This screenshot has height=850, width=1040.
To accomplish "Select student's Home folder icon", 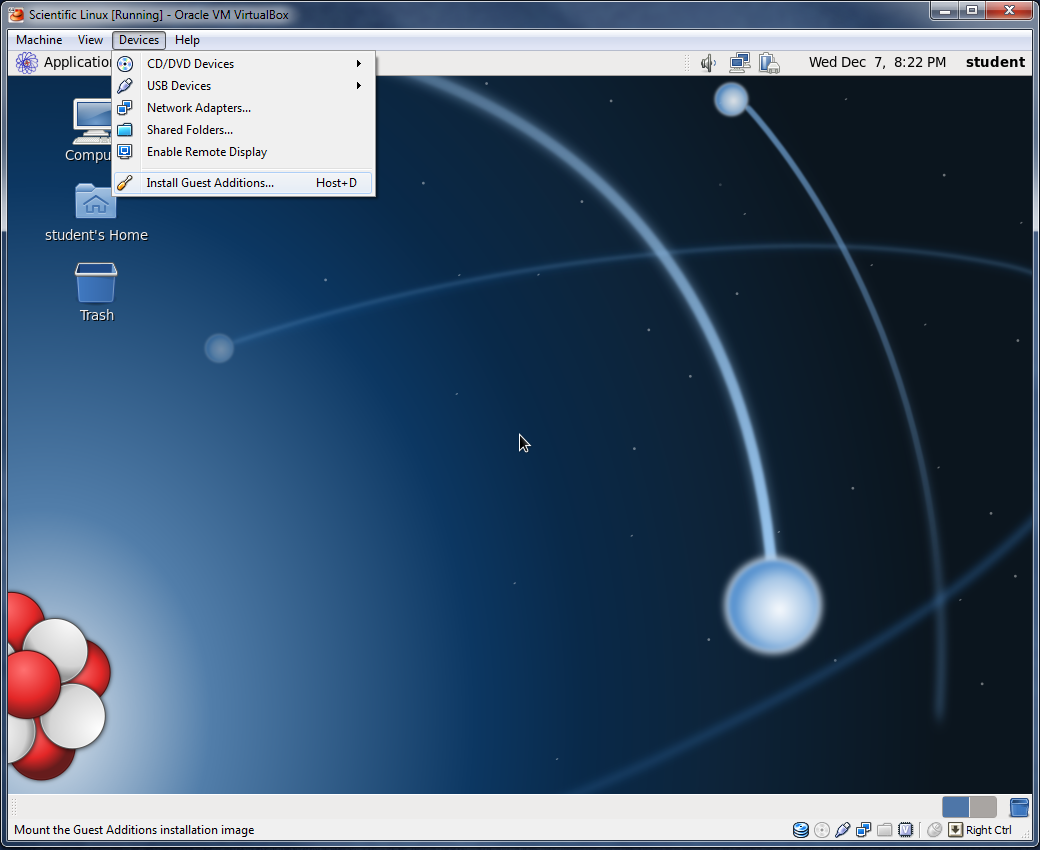I will 96,212.
